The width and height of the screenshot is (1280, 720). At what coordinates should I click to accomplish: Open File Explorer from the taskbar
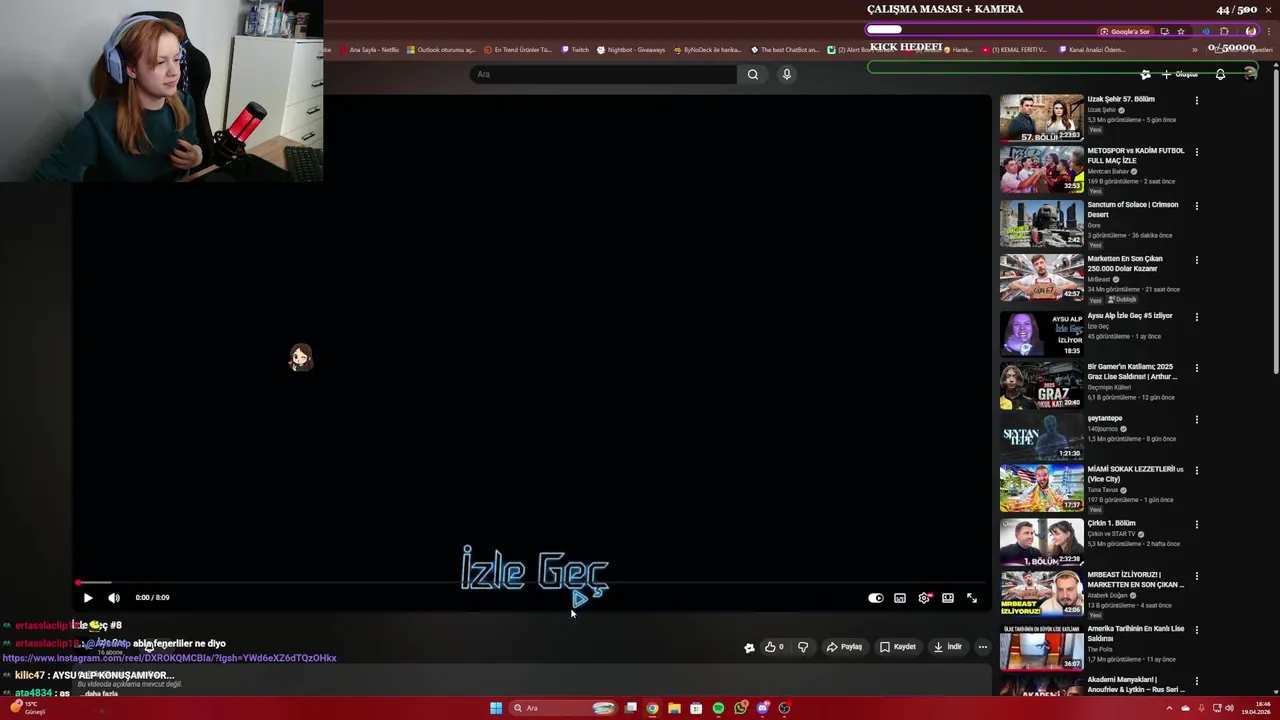(x=674, y=708)
